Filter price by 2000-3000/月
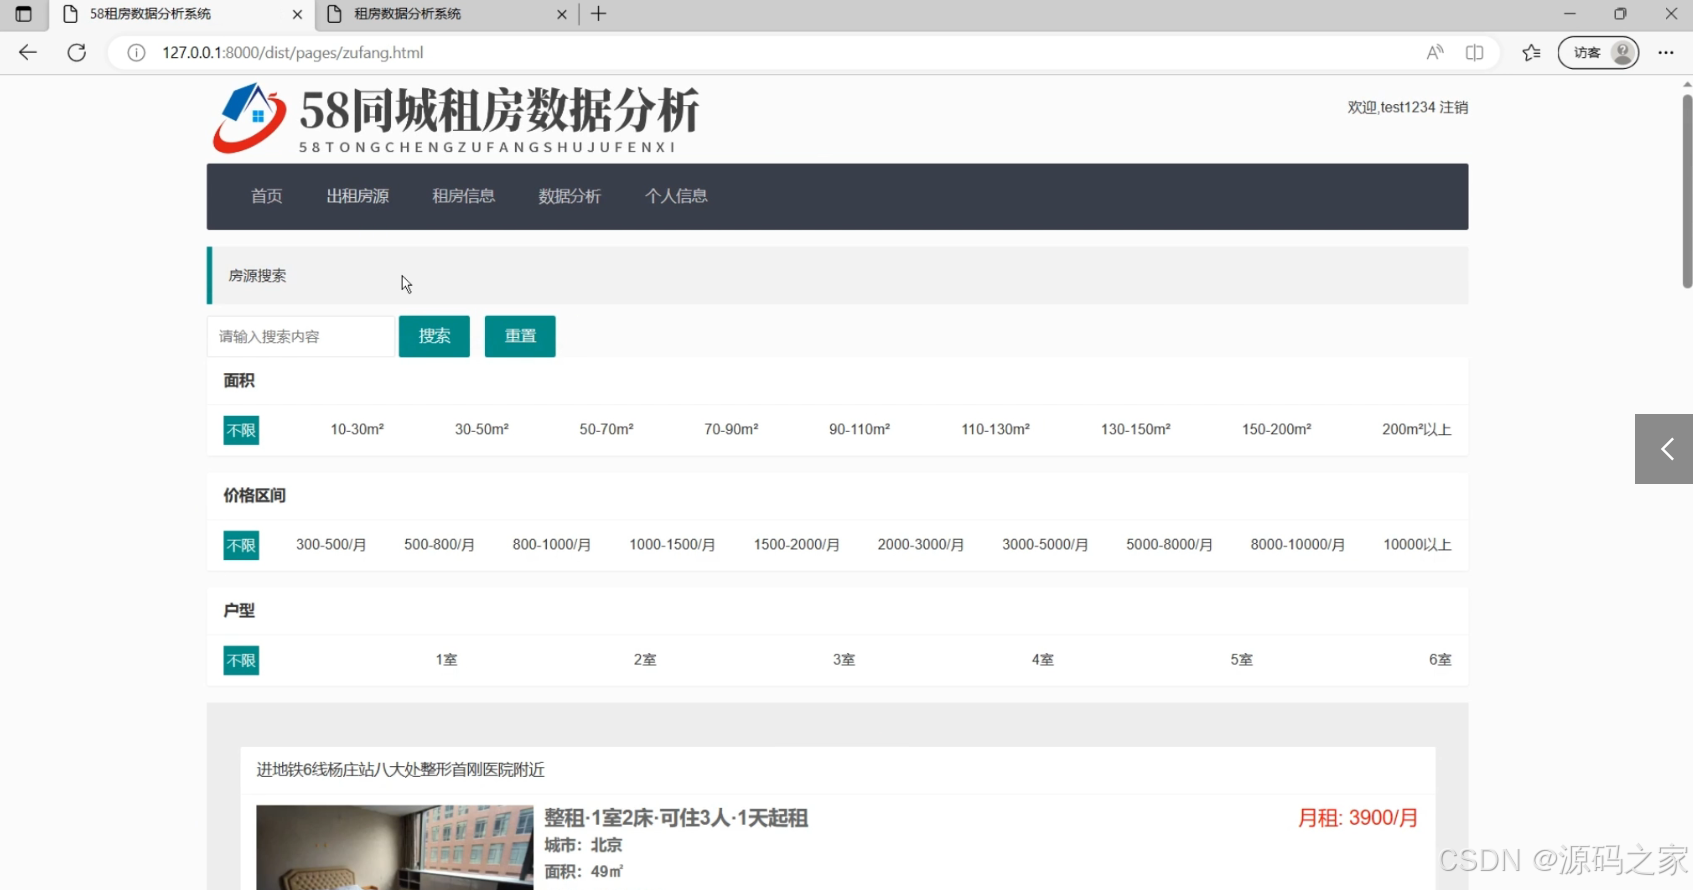 (920, 545)
